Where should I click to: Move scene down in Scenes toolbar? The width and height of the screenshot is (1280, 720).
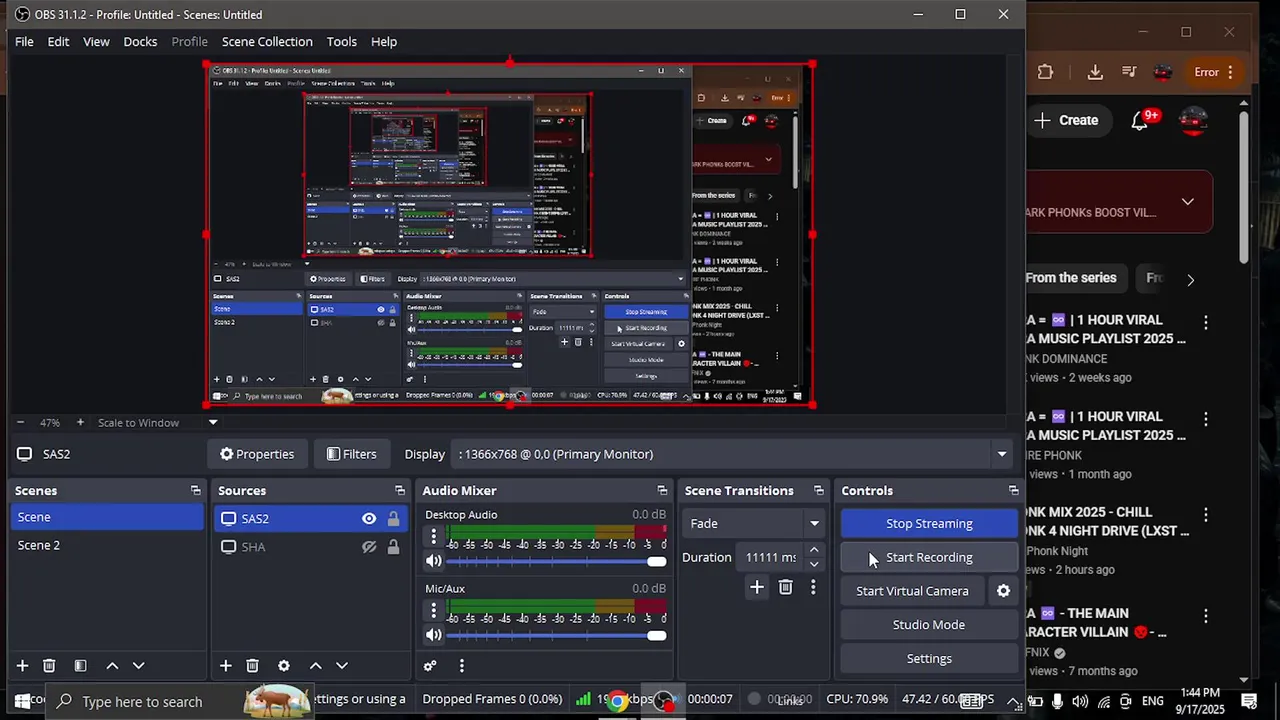point(138,666)
